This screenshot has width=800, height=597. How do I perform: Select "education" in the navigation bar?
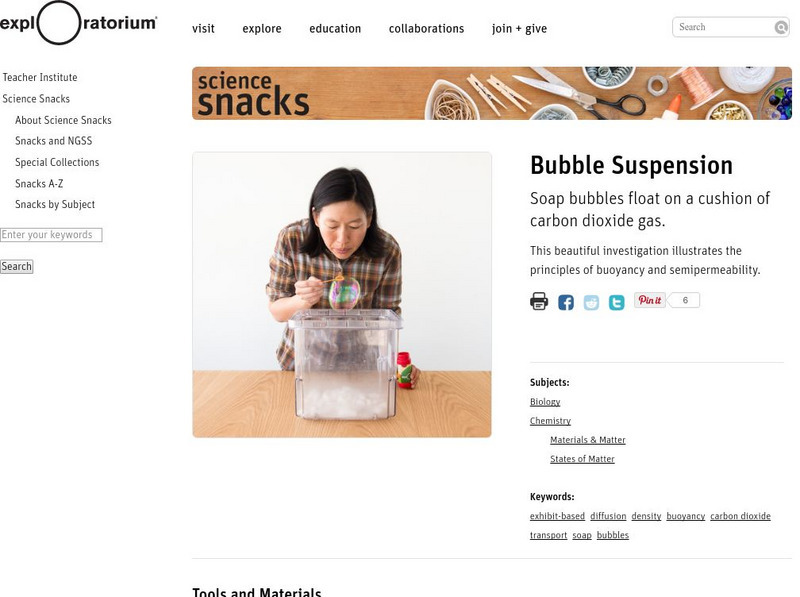[x=335, y=29]
